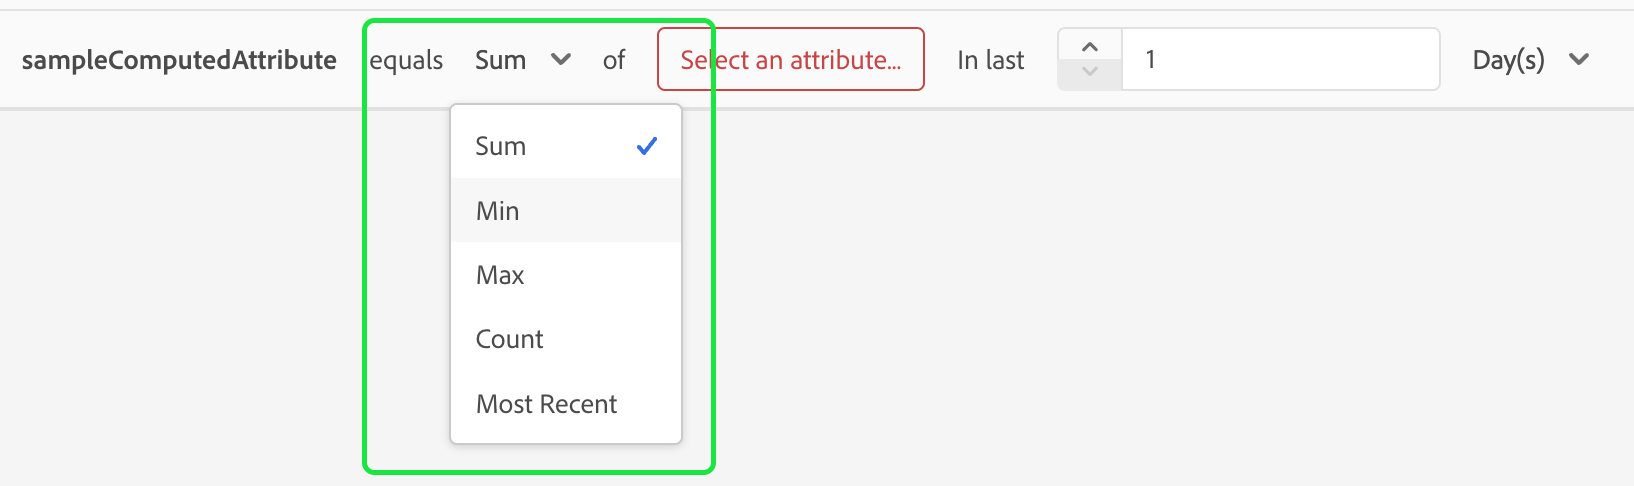Click the 'equals' operator text
This screenshot has height=486, width=1634.
(x=407, y=60)
